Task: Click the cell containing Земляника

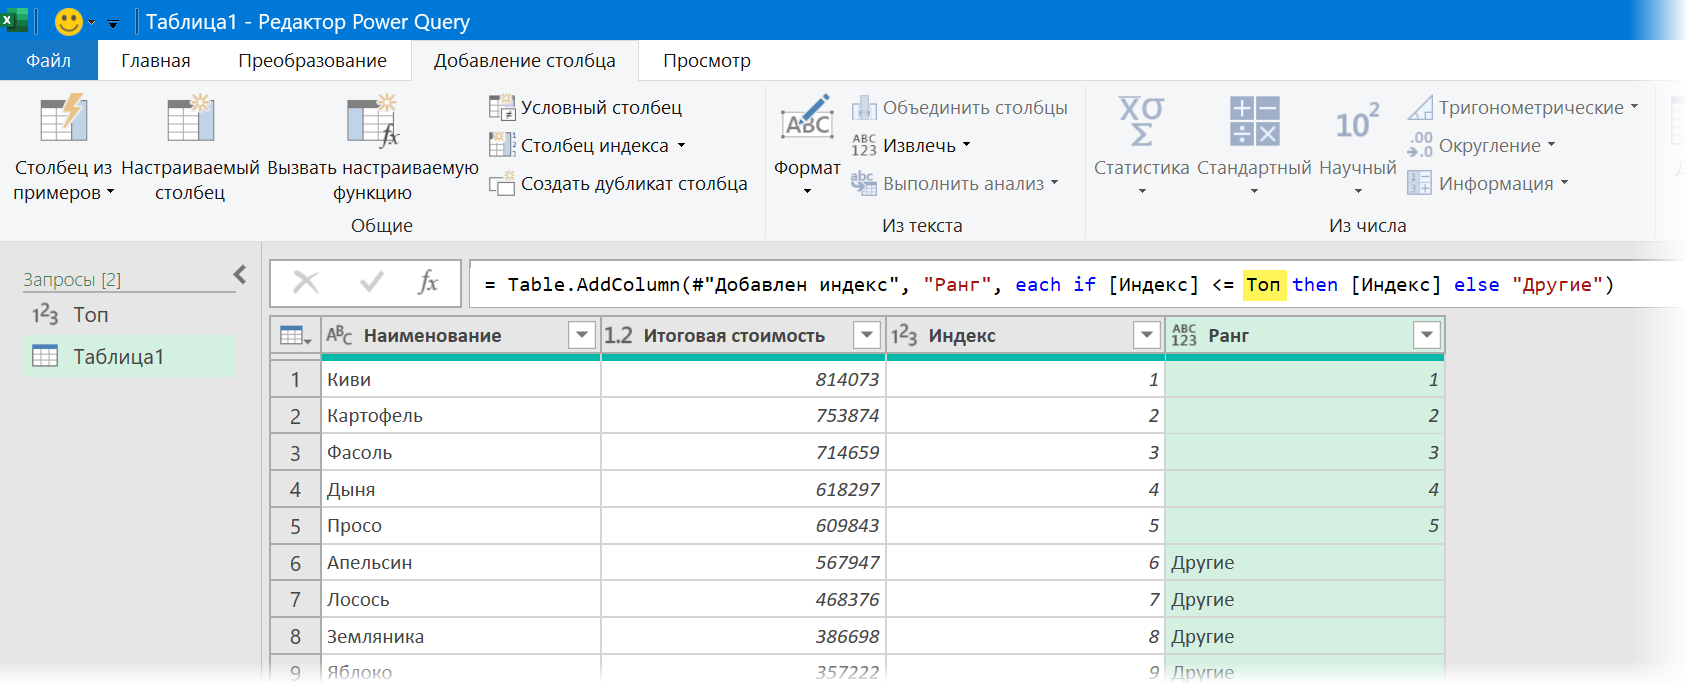Action: [x=461, y=637]
